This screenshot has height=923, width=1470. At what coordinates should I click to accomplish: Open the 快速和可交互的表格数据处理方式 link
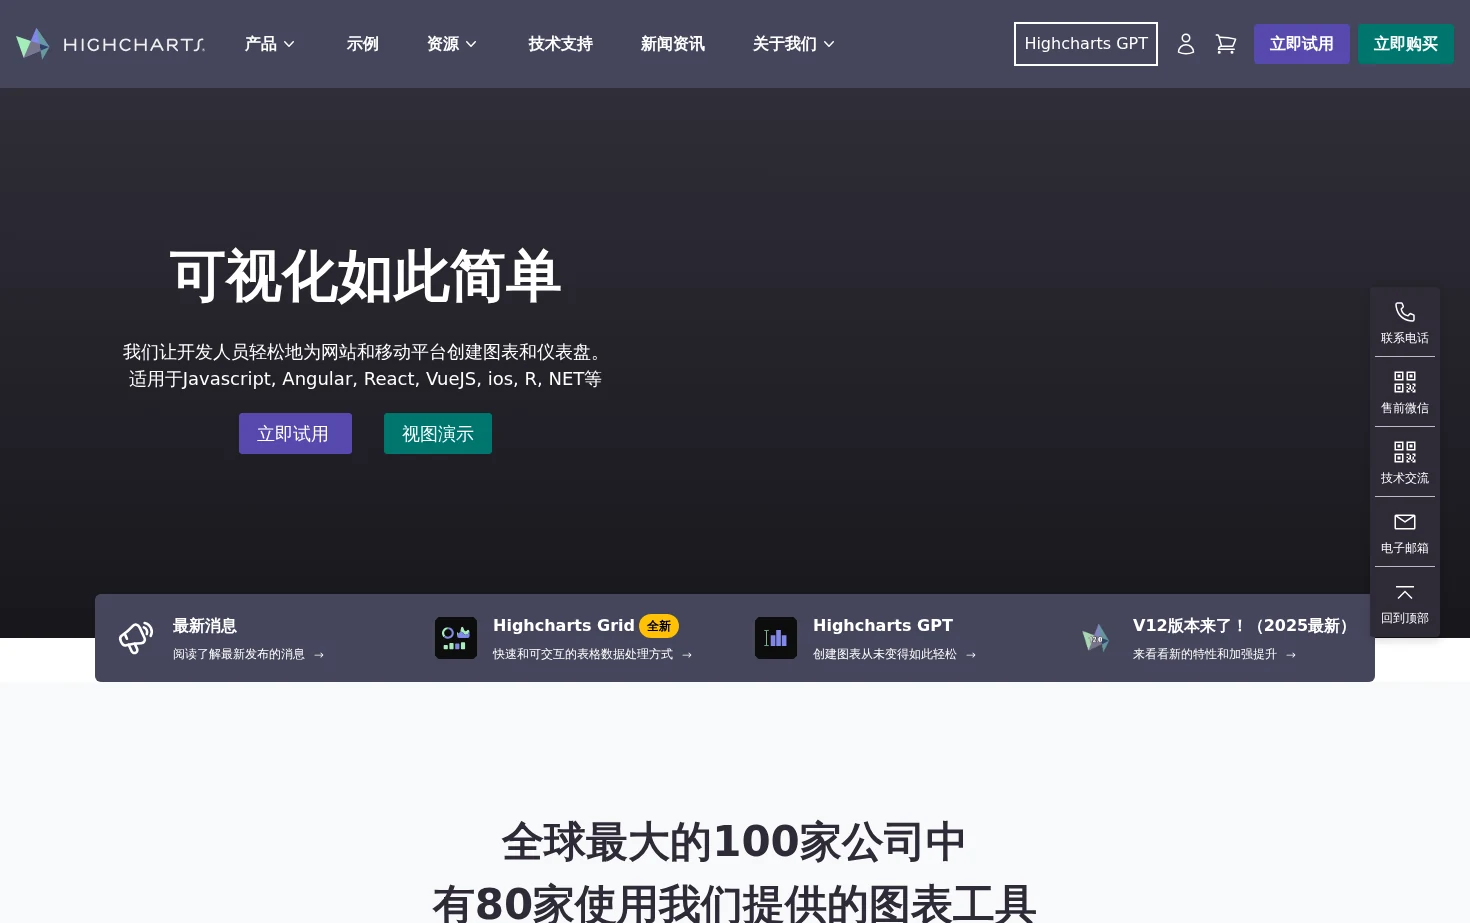pyautogui.click(x=592, y=655)
